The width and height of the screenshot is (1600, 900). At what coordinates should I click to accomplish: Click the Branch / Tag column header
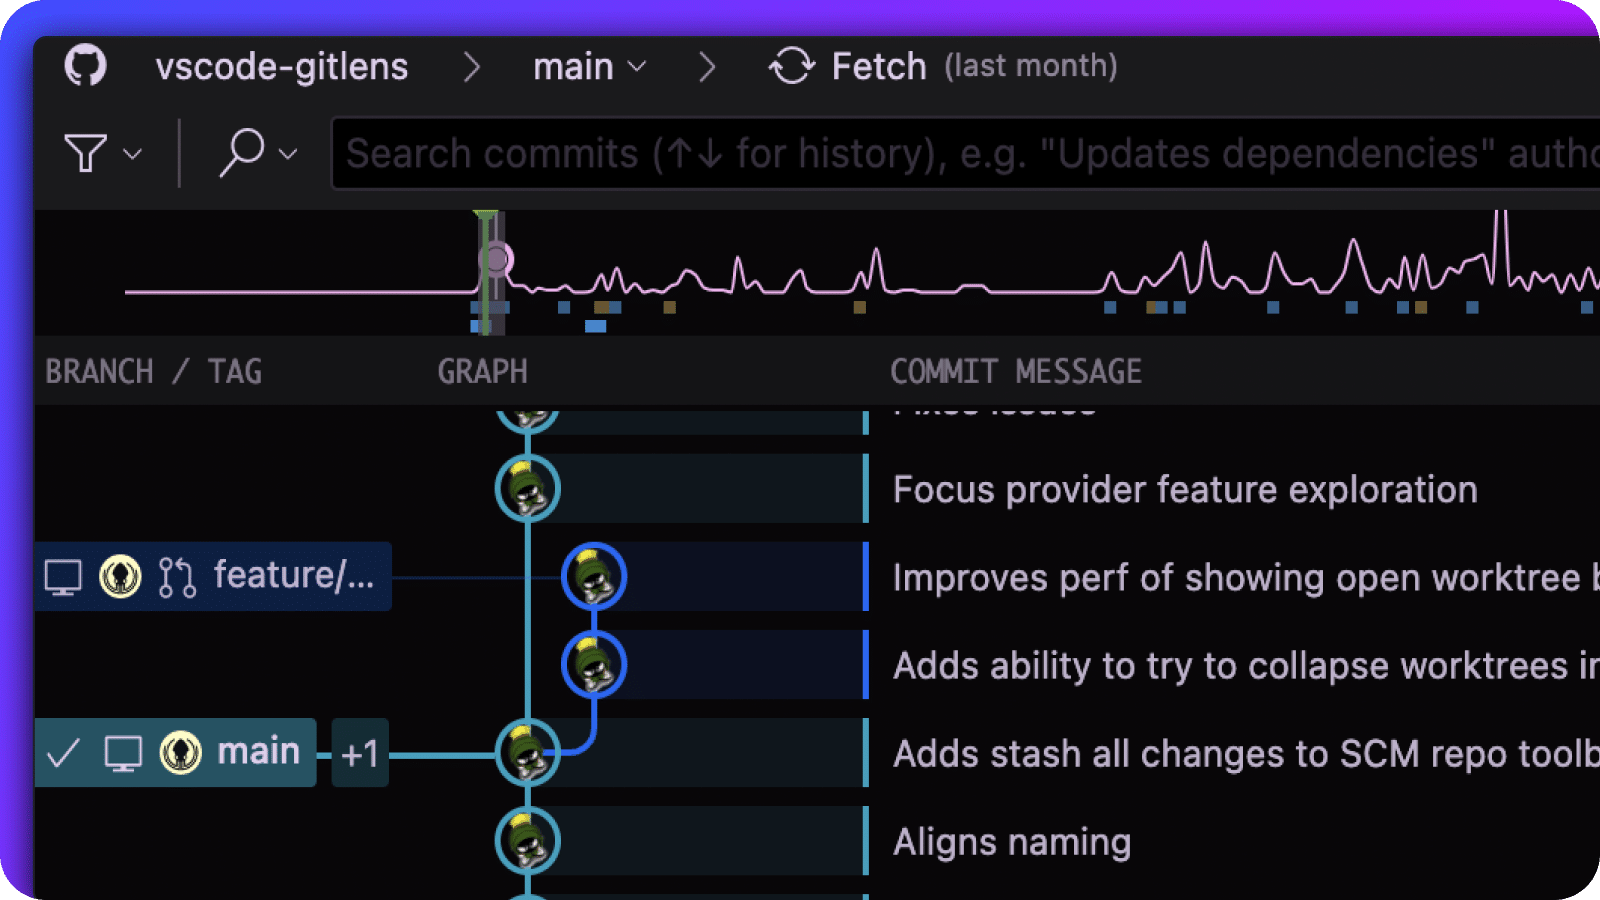[x=153, y=372]
